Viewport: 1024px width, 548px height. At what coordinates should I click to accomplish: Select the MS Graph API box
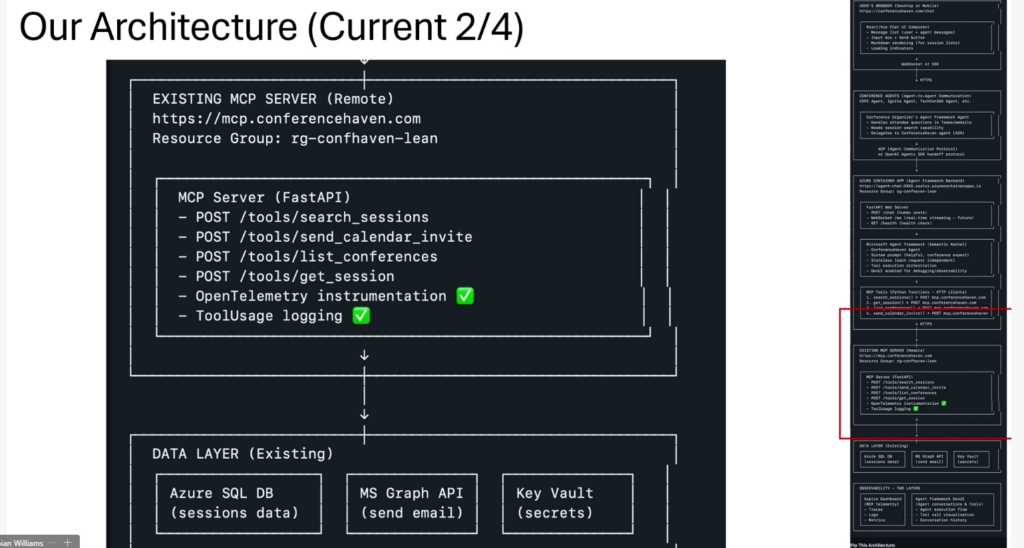pos(411,503)
